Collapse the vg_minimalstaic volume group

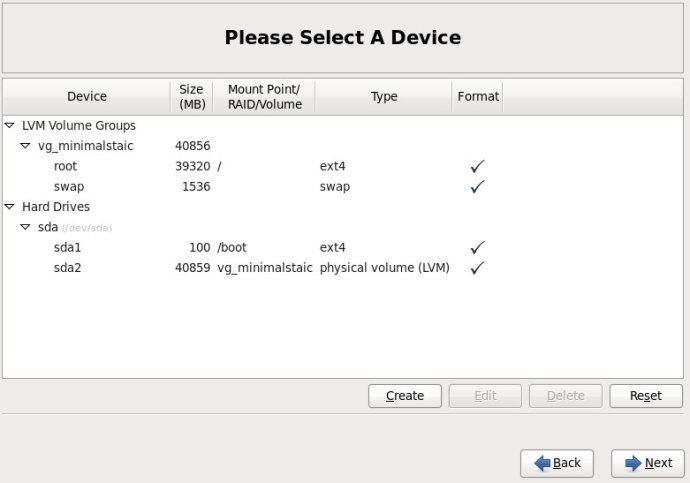25,146
